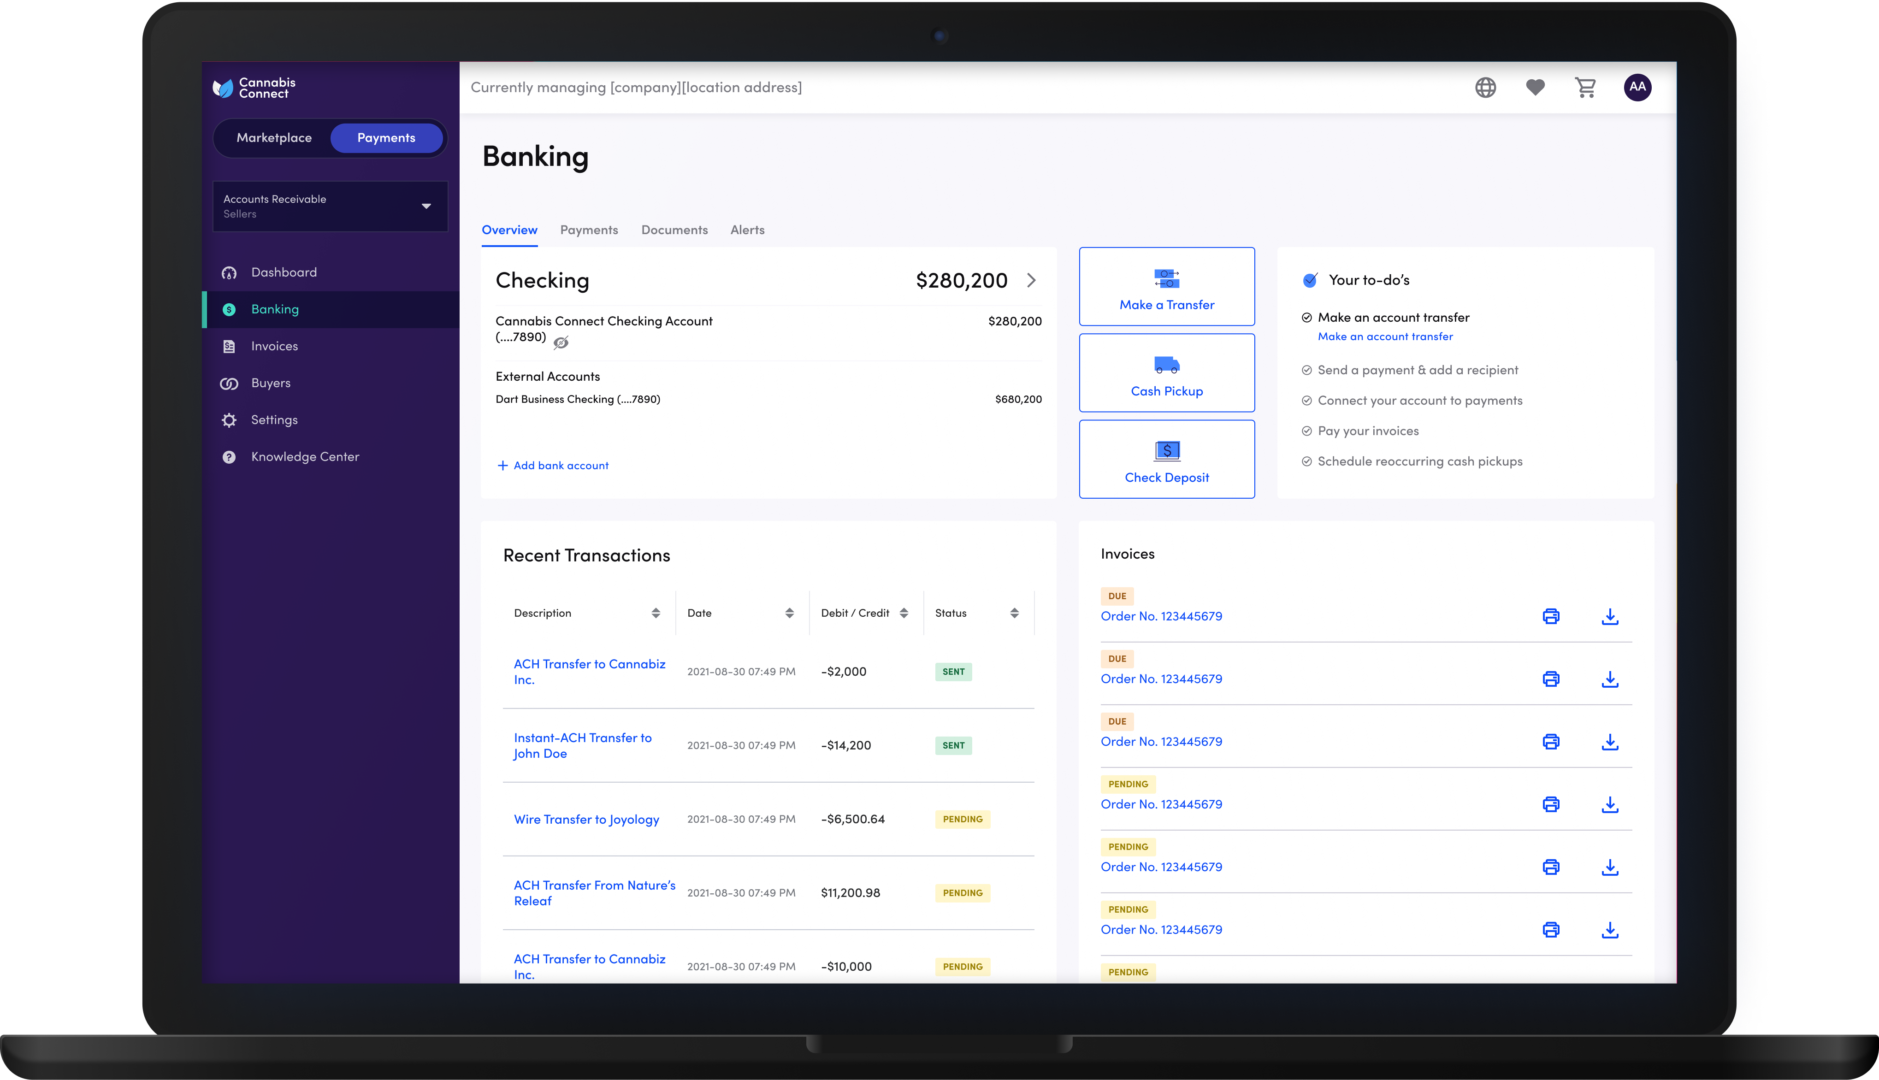Image resolution: width=1879 pixels, height=1080 pixels.
Task: Click the Cannabis Connect logo
Action: click(x=255, y=88)
